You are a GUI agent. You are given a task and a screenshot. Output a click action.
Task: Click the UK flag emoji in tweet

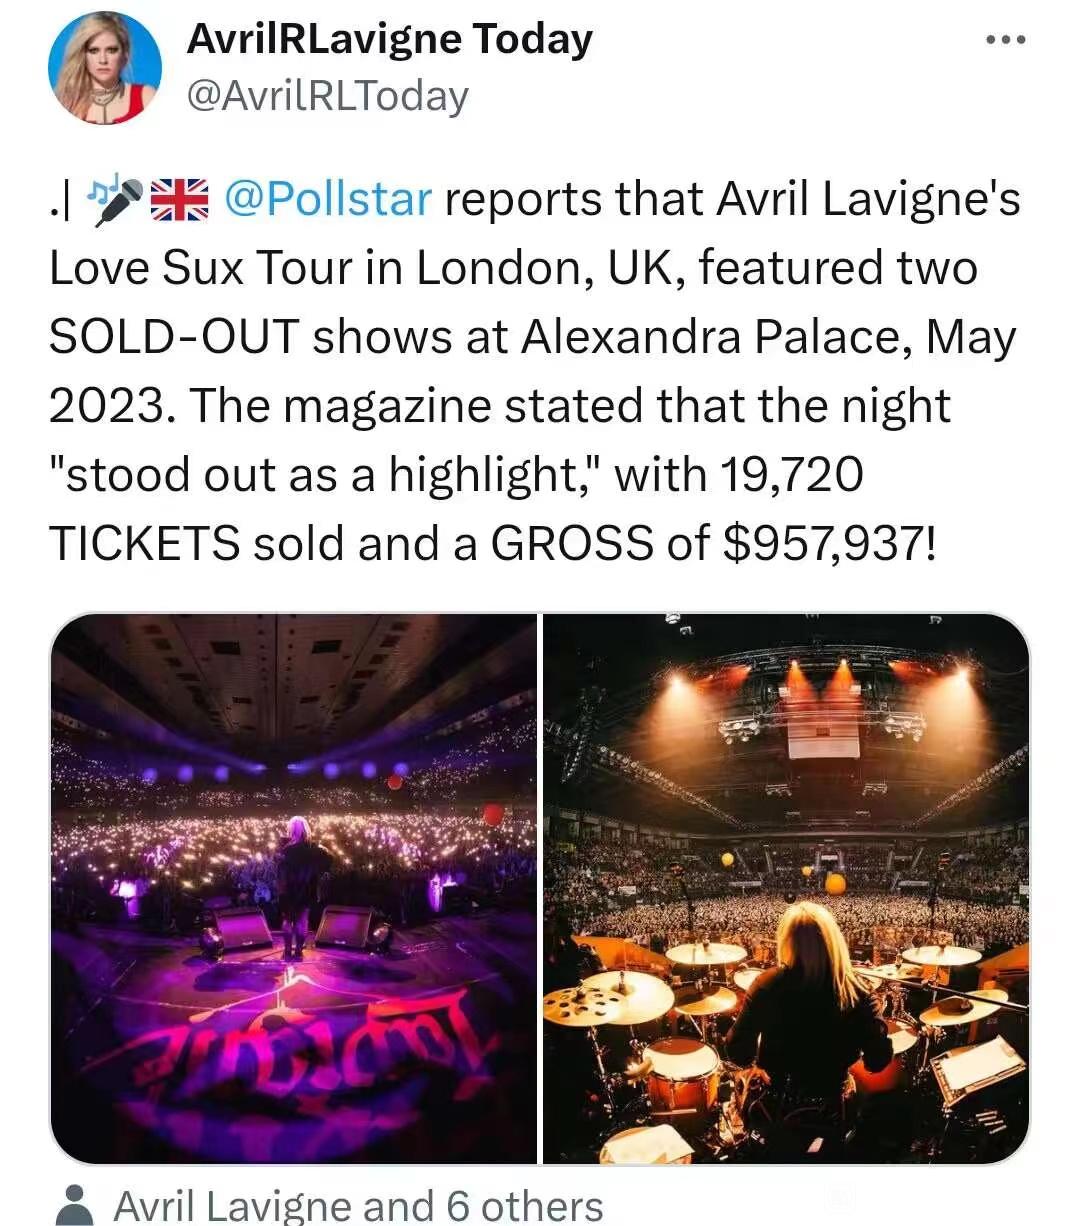pyautogui.click(x=180, y=199)
